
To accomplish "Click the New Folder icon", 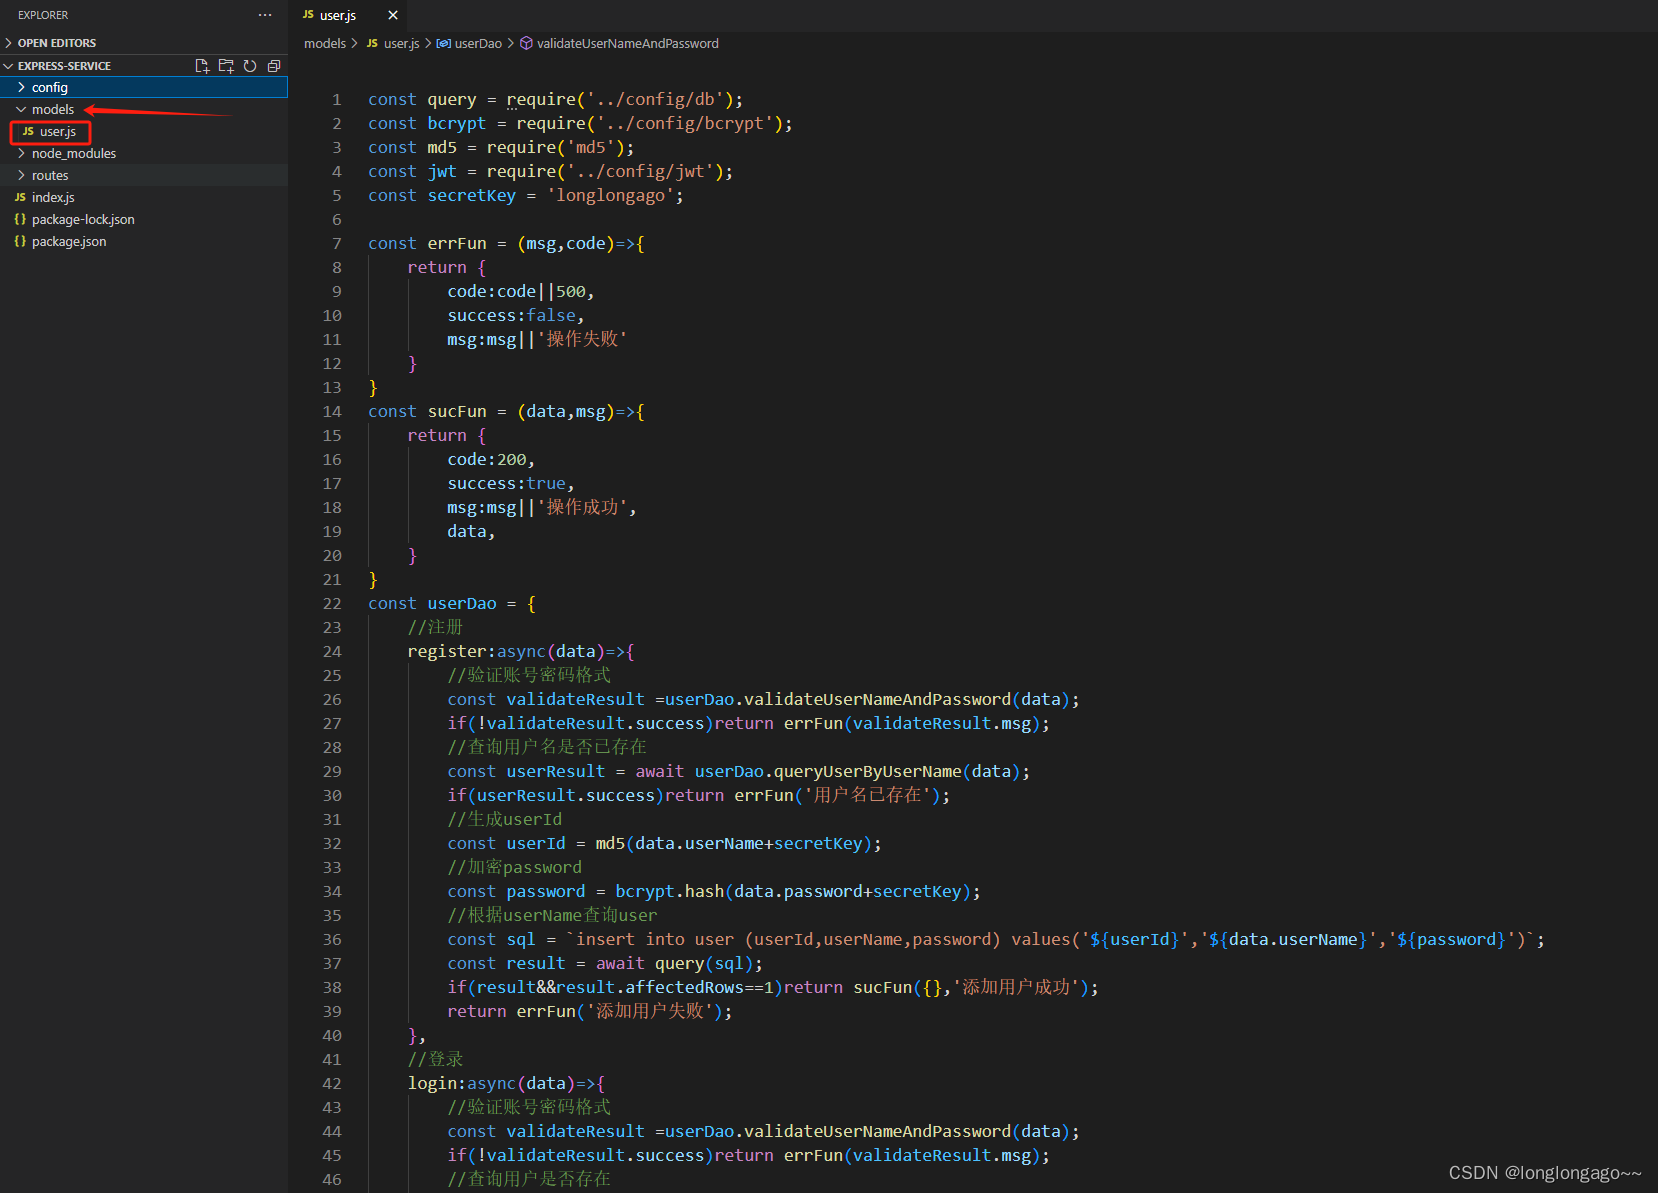I will click(226, 66).
